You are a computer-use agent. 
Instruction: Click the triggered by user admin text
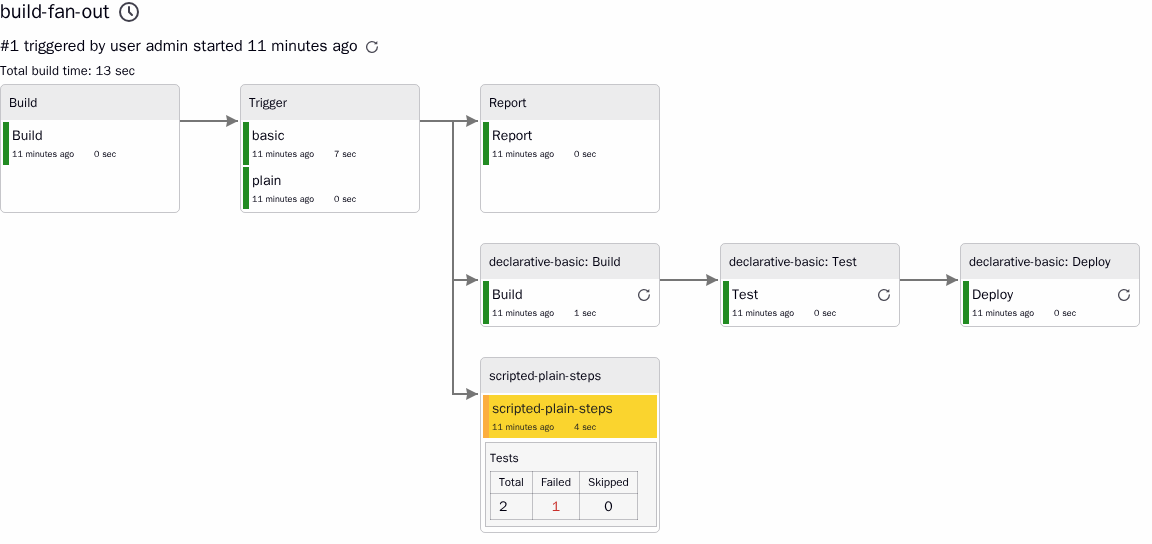(x=106, y=46)
